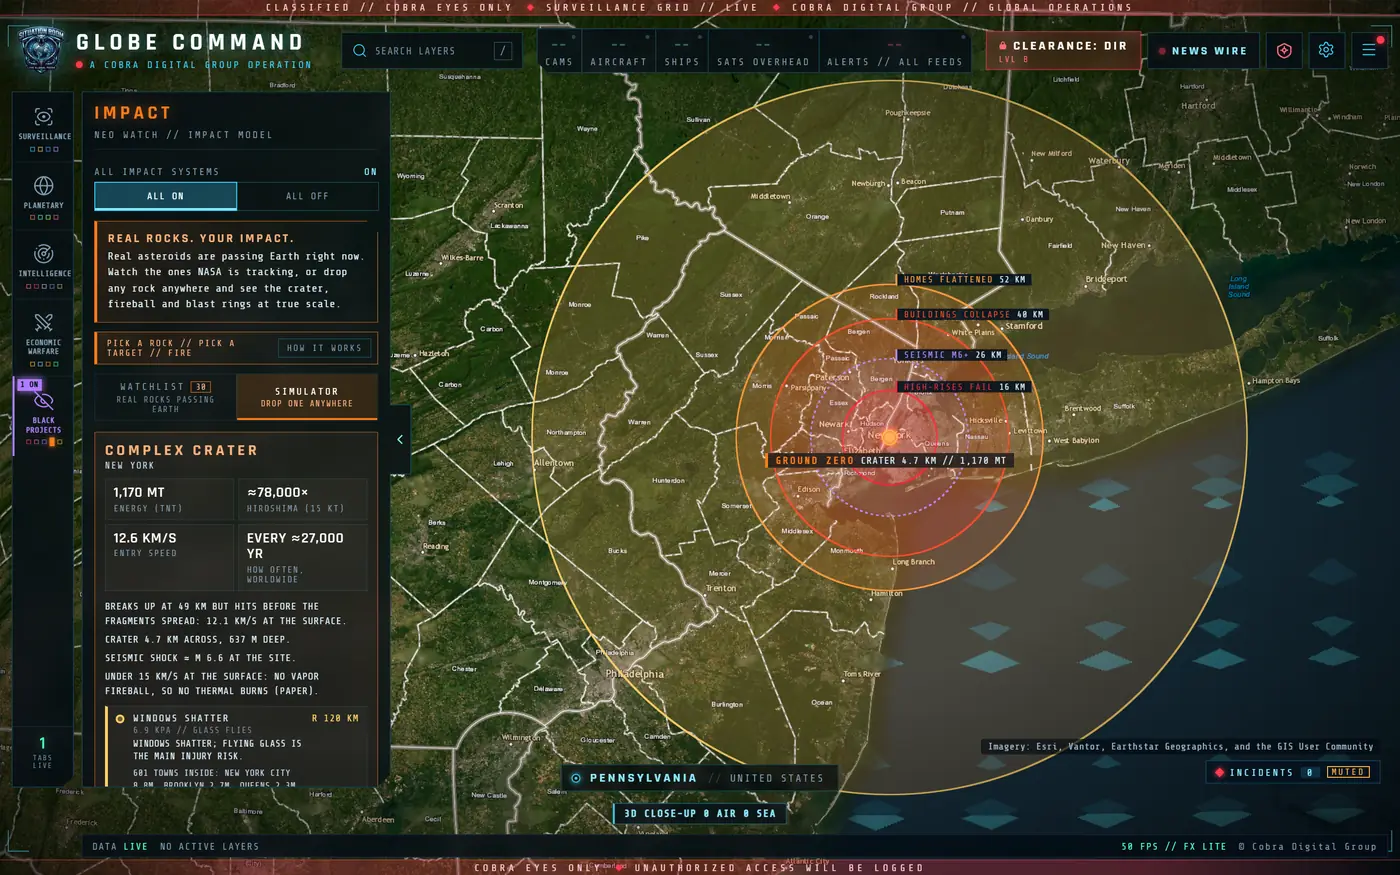Click the Windows Shatter ring marker icon
The width and height of the screenshot is (1400, 875).
120,718
